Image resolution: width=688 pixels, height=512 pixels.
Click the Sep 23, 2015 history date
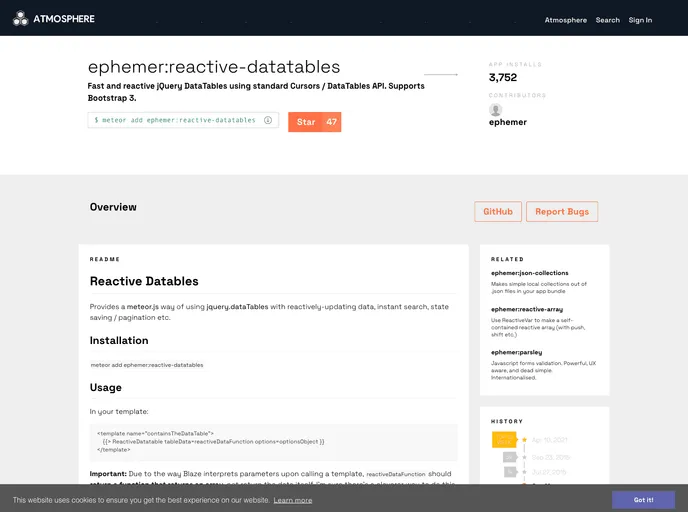(x=551, y=457)
